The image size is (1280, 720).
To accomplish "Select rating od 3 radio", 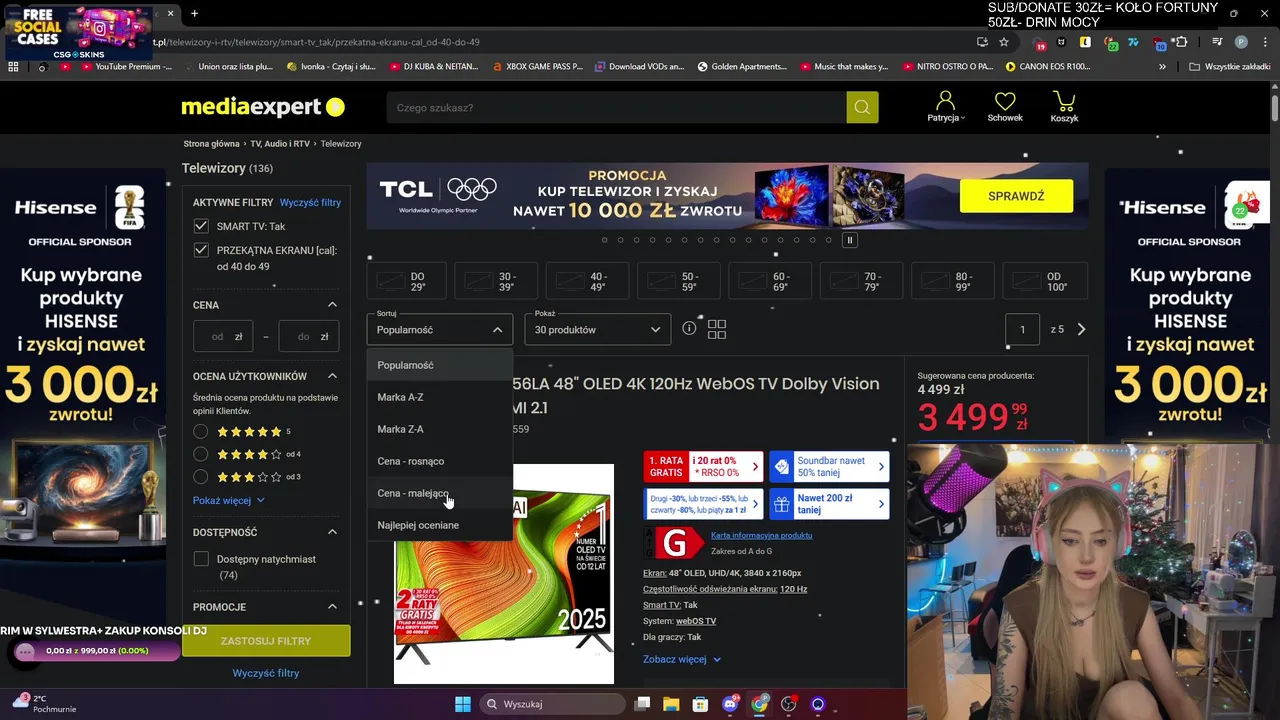I will coord(201,477).
